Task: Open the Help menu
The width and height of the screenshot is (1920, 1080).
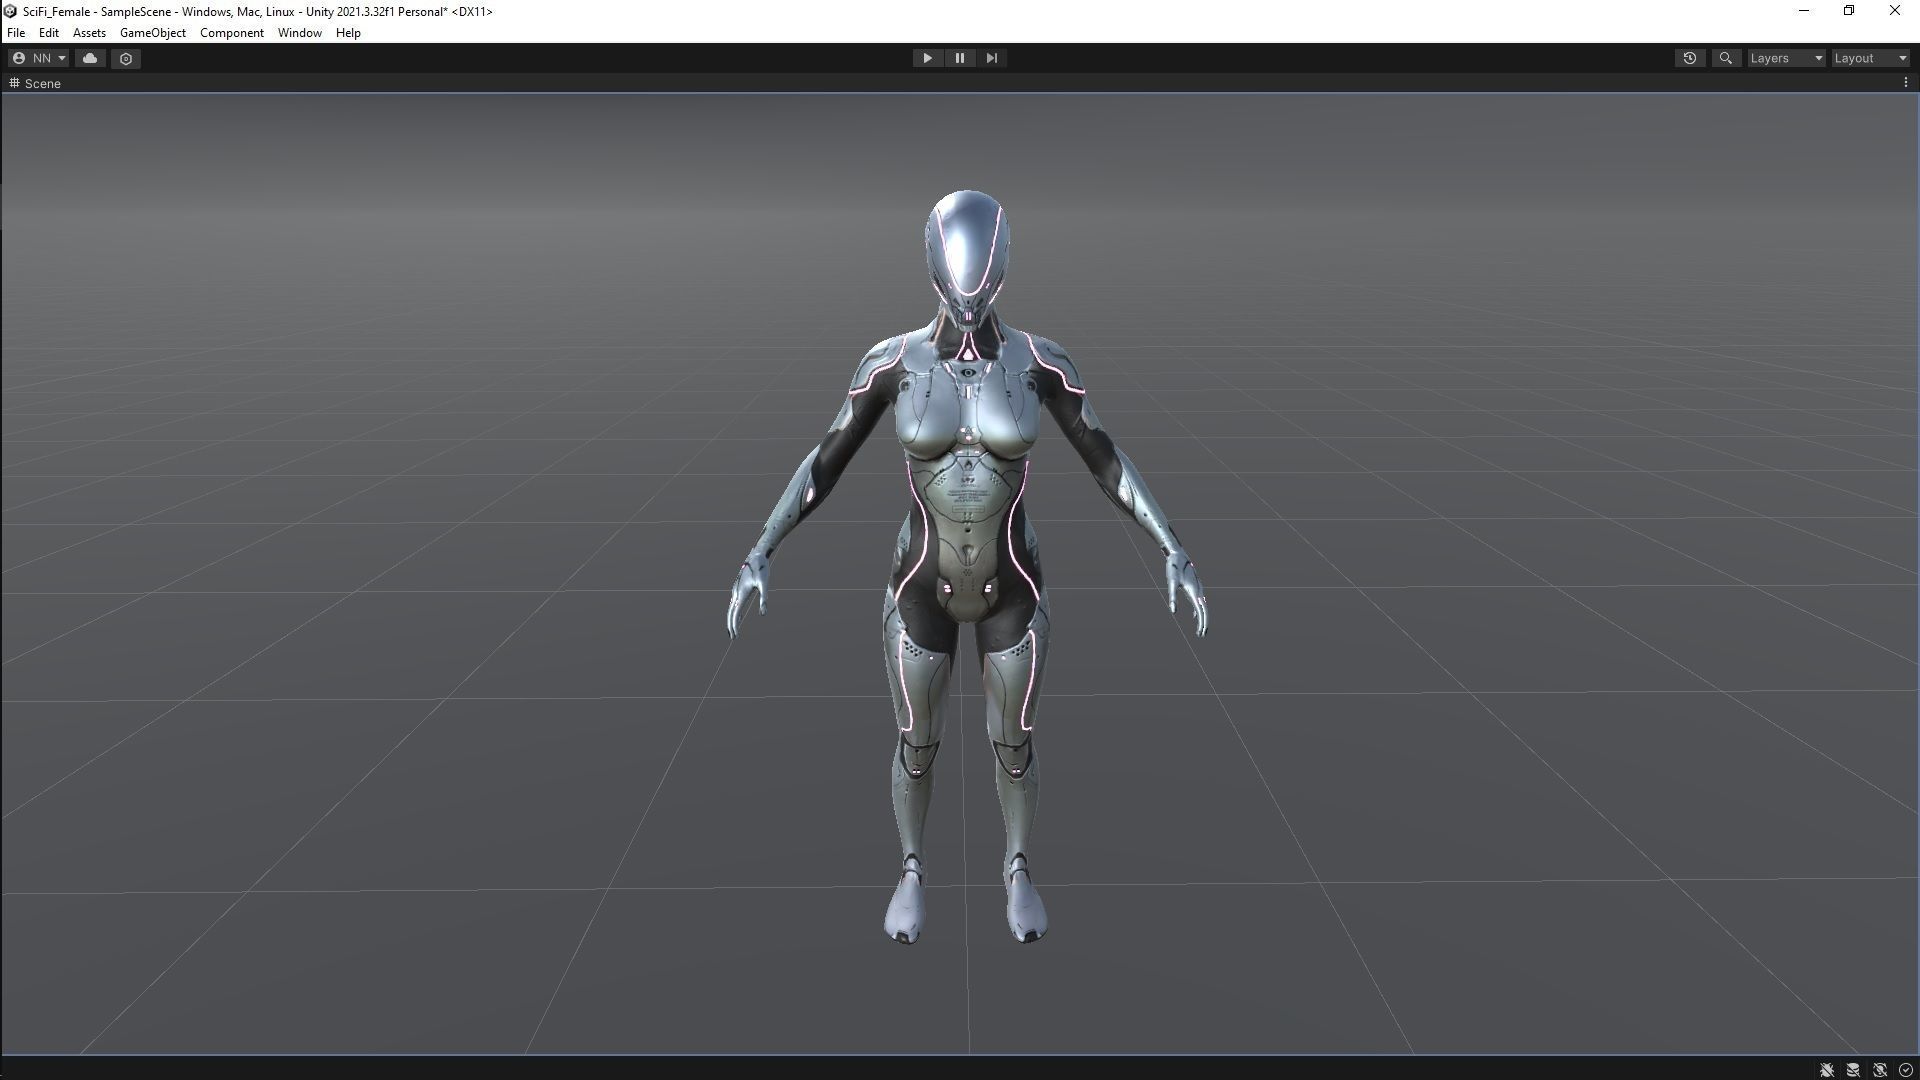Action: point(348,33)
